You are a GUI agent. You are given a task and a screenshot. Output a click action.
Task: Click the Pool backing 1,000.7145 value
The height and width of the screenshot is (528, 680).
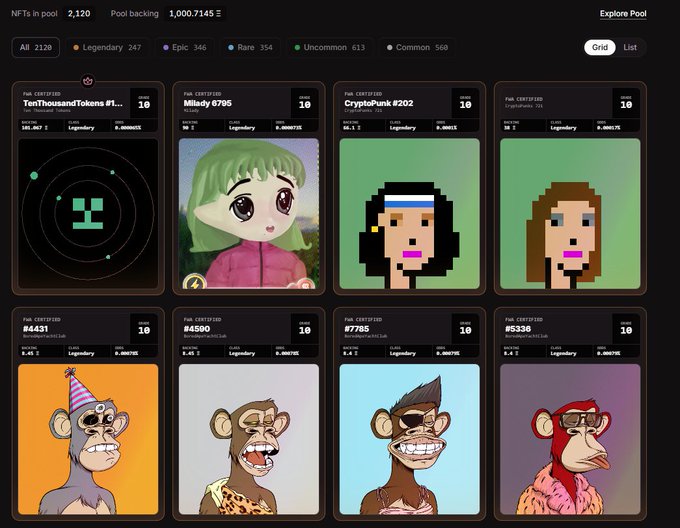pyautogui.click(x=195, y=13)
